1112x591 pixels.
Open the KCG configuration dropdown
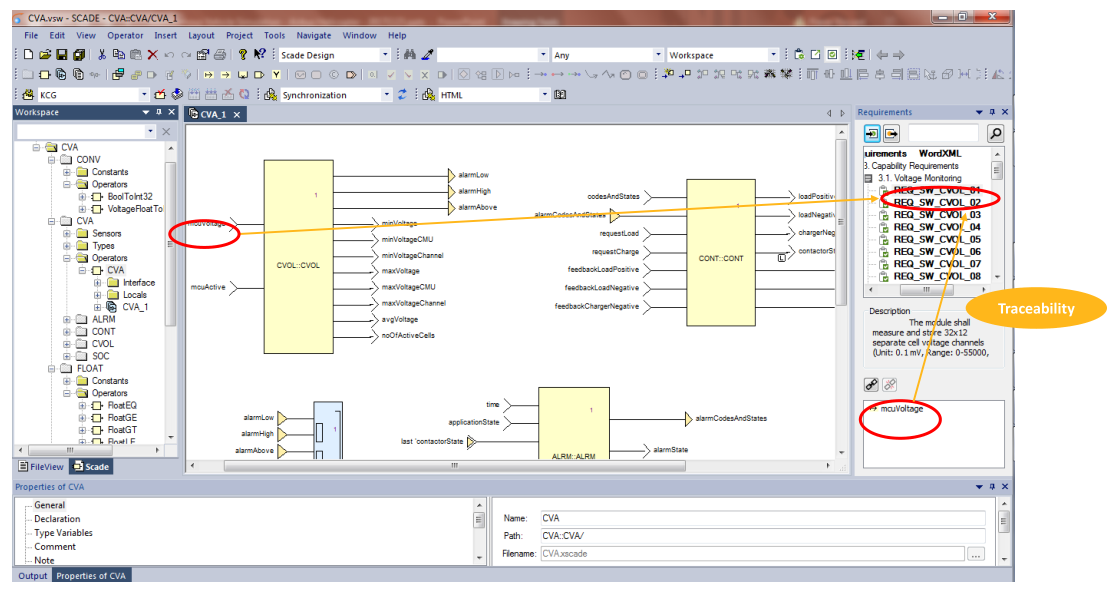point(144,94)
